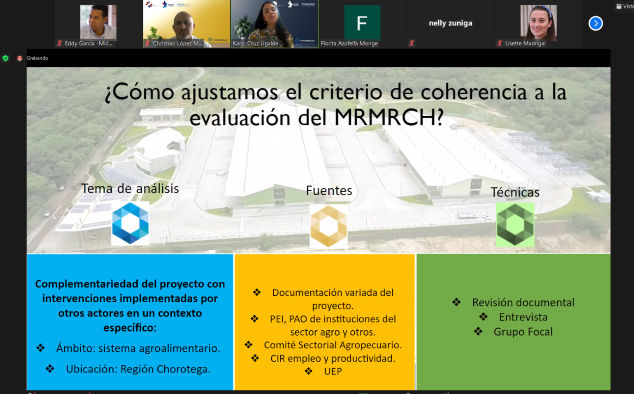Image resolution: width=634 pixels, height=394 pixels.
Task: Click the green hexagon Técnicas icon
Action: point(515,225)
